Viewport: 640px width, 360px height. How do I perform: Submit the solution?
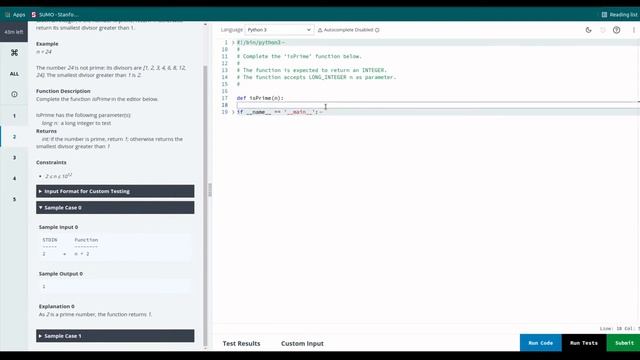point(624,343)
